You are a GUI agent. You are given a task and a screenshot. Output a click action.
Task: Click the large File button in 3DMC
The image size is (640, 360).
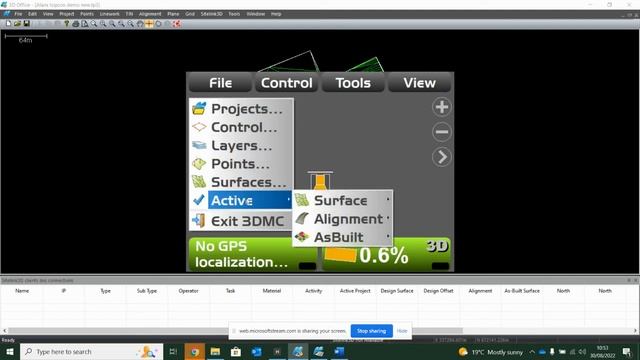[x=220, y=83]
